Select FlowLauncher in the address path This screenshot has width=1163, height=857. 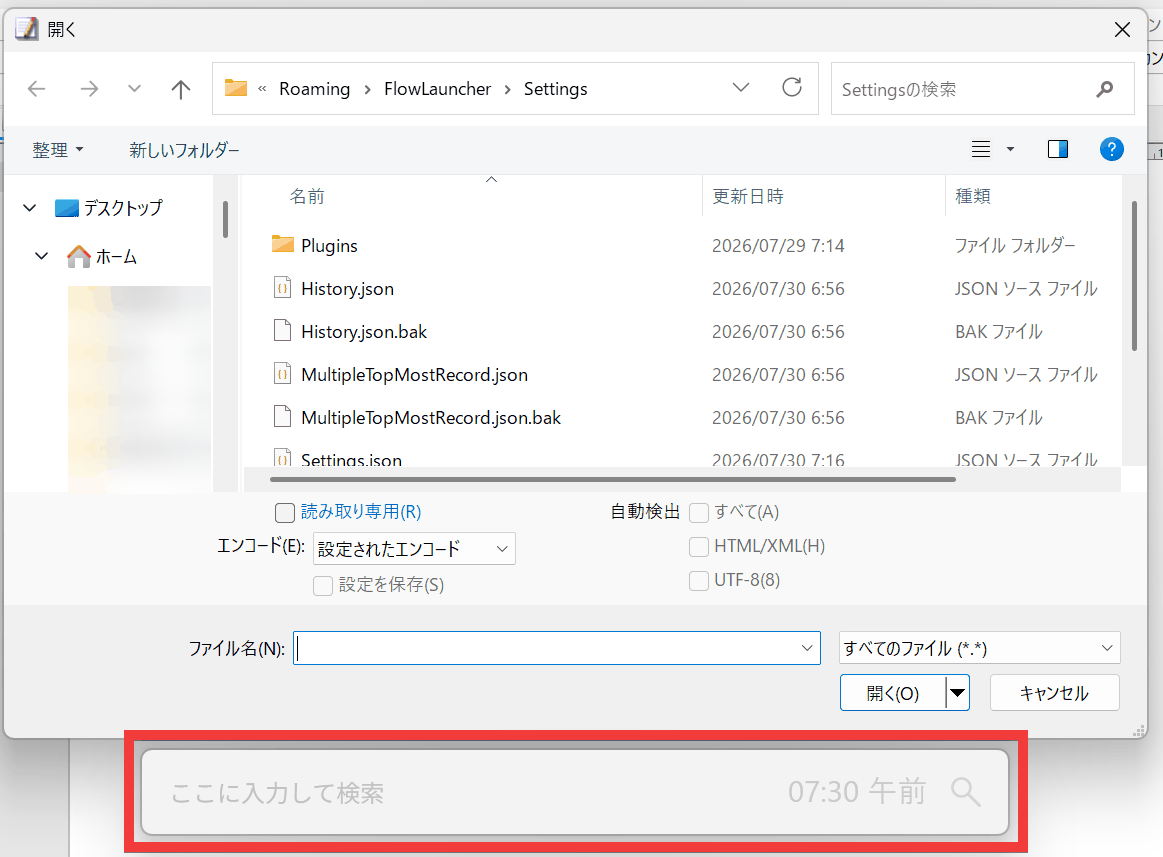pos(438,89)
